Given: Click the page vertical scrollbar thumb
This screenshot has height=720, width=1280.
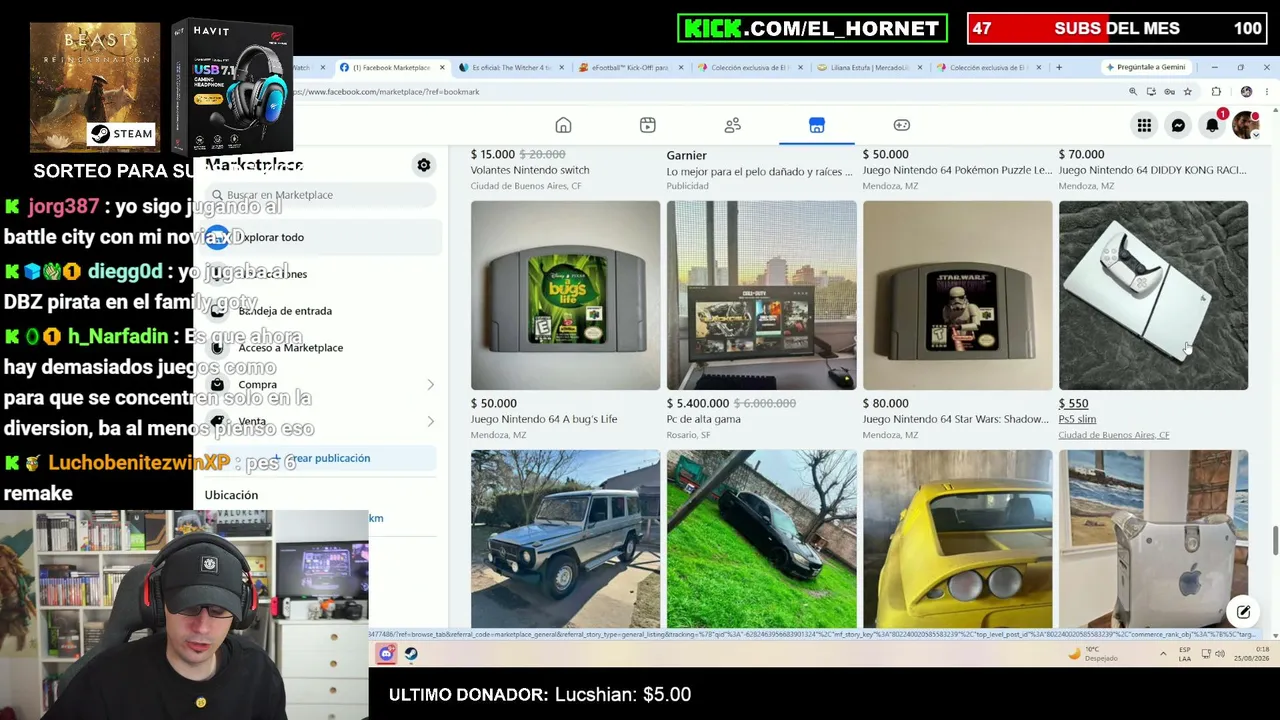Looking at the screenshot, I should [x=1275, y=540].
